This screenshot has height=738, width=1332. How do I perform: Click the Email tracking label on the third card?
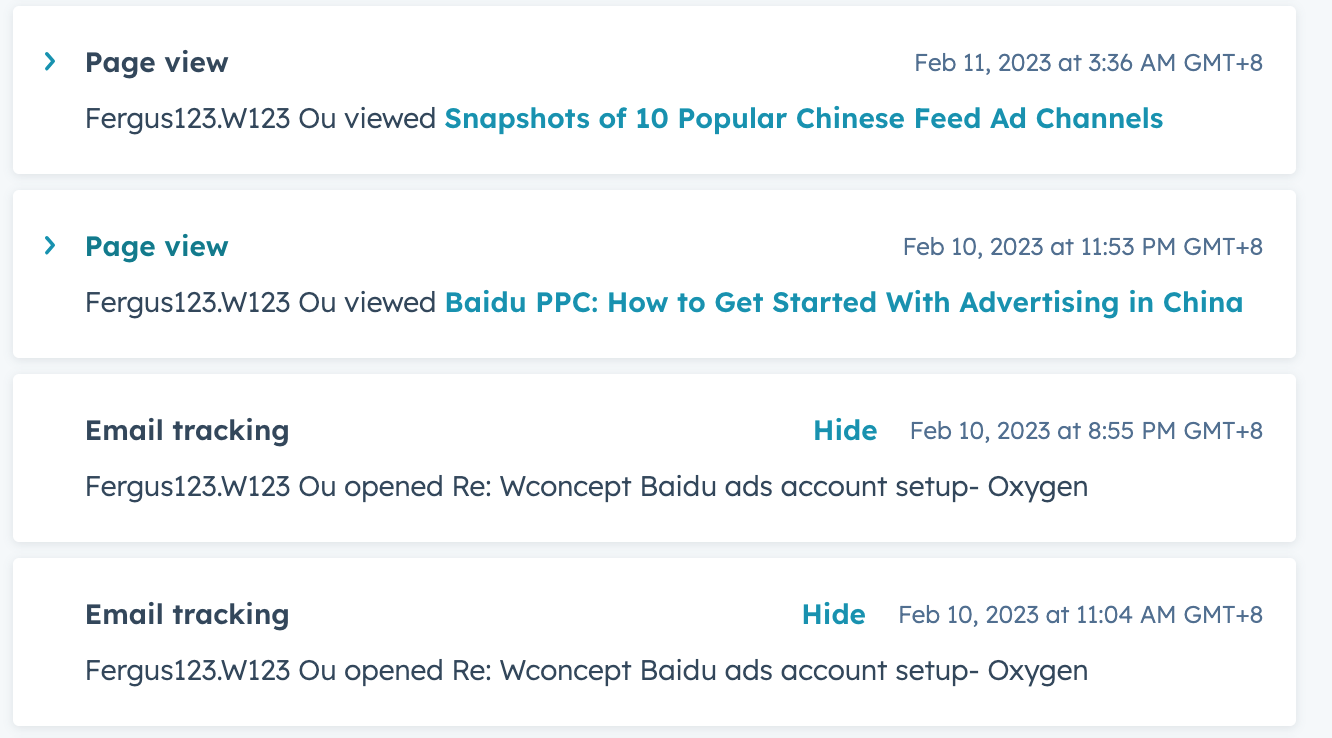click(x=187, y=430)
